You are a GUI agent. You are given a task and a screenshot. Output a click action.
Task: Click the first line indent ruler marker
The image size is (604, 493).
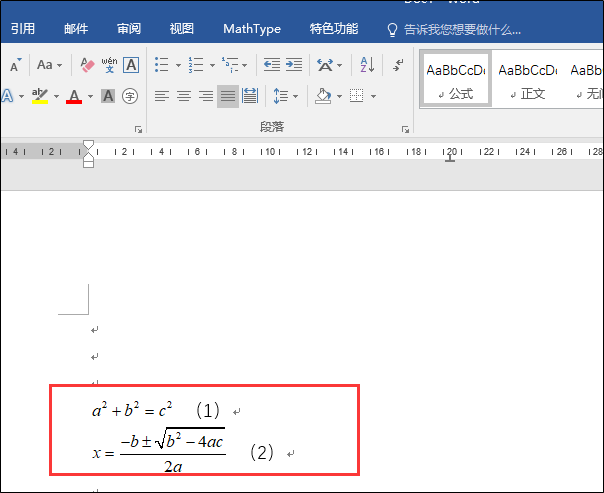pos(89,146)
